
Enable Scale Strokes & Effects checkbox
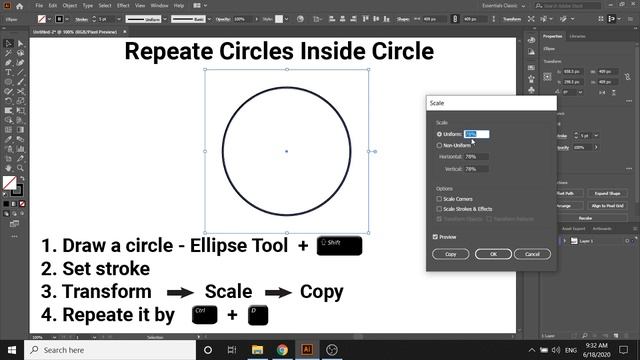tap(439, 209)
